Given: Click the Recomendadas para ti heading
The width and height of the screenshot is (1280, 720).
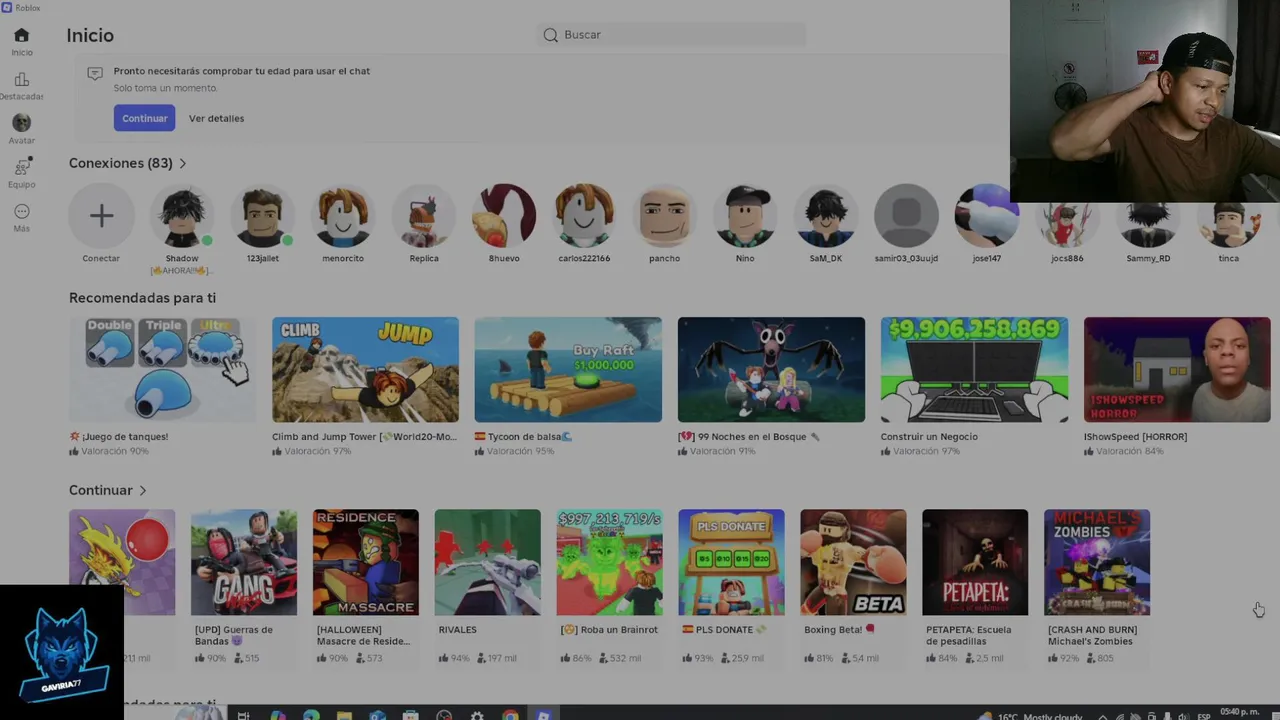Looking at the screenshot, I should coord(142,298).
